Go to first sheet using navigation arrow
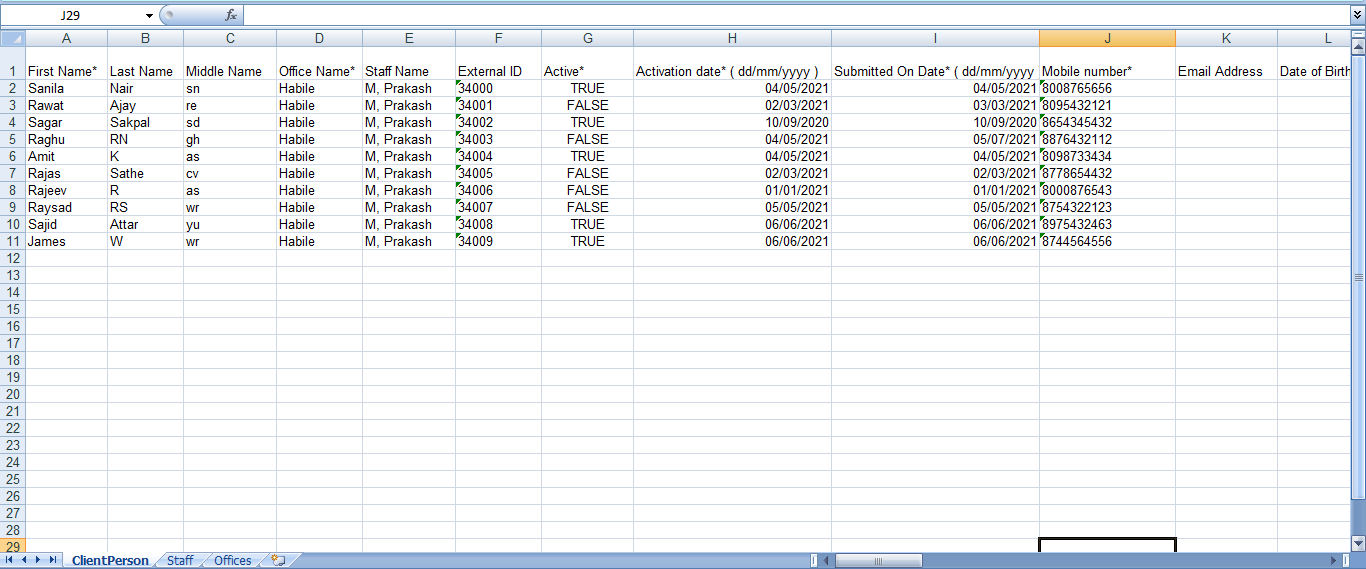1366x569 pixels. (11, 560)
